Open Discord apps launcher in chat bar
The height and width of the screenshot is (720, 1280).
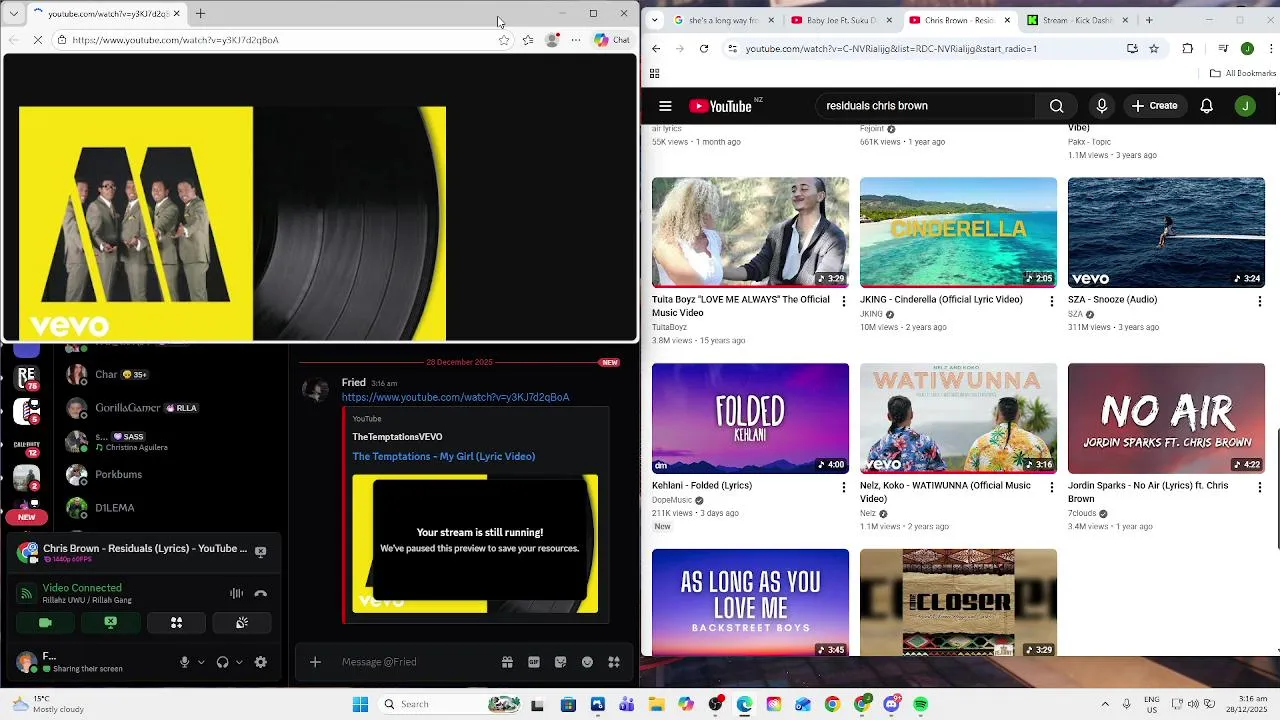pos(614,662)
